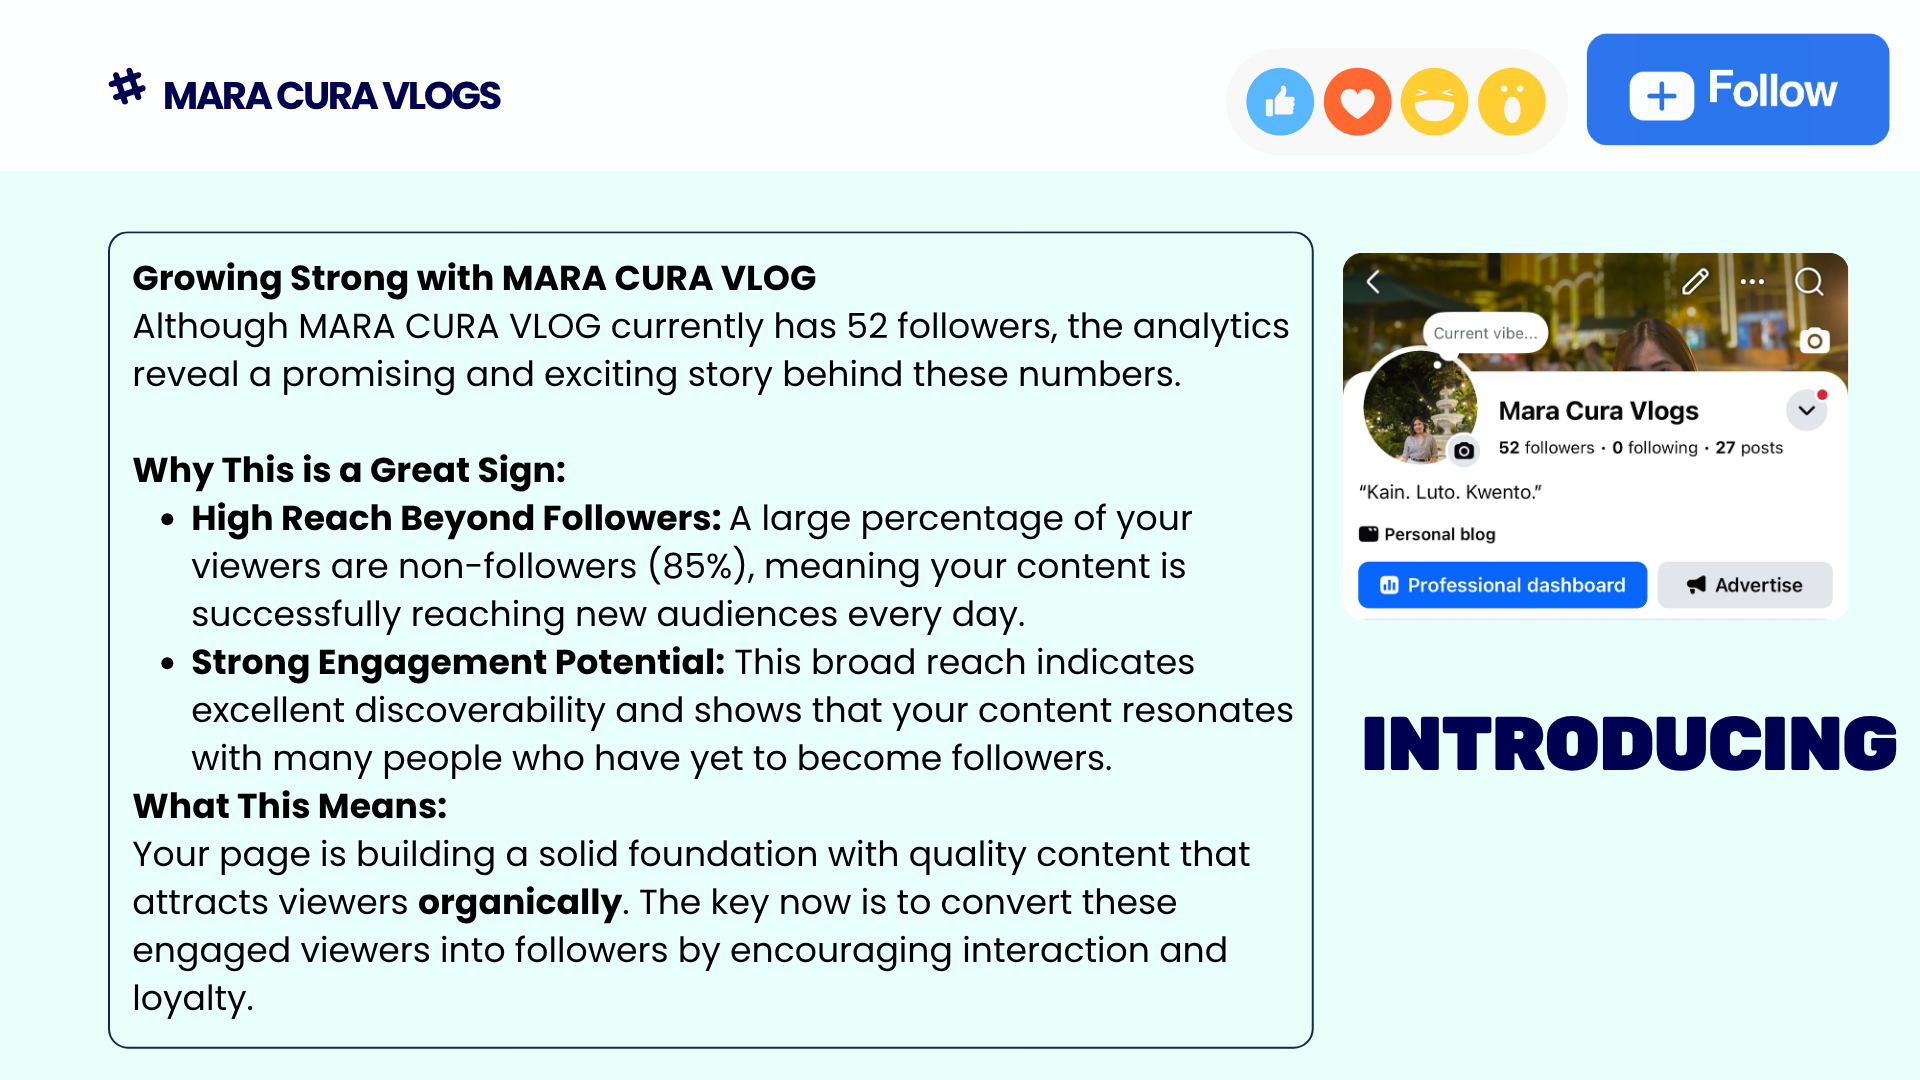This screenshot has width=1920, height=1080.
Task: Click the profile picture camera icon
Action: pyautogui.click(x=1464, y=450)
